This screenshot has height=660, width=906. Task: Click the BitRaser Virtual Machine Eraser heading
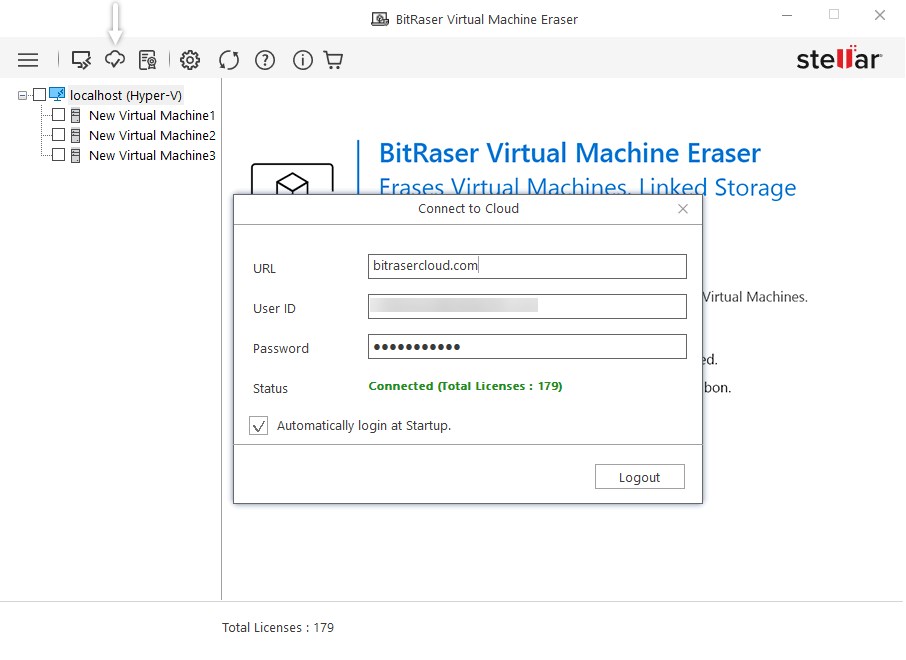[570, 153]
